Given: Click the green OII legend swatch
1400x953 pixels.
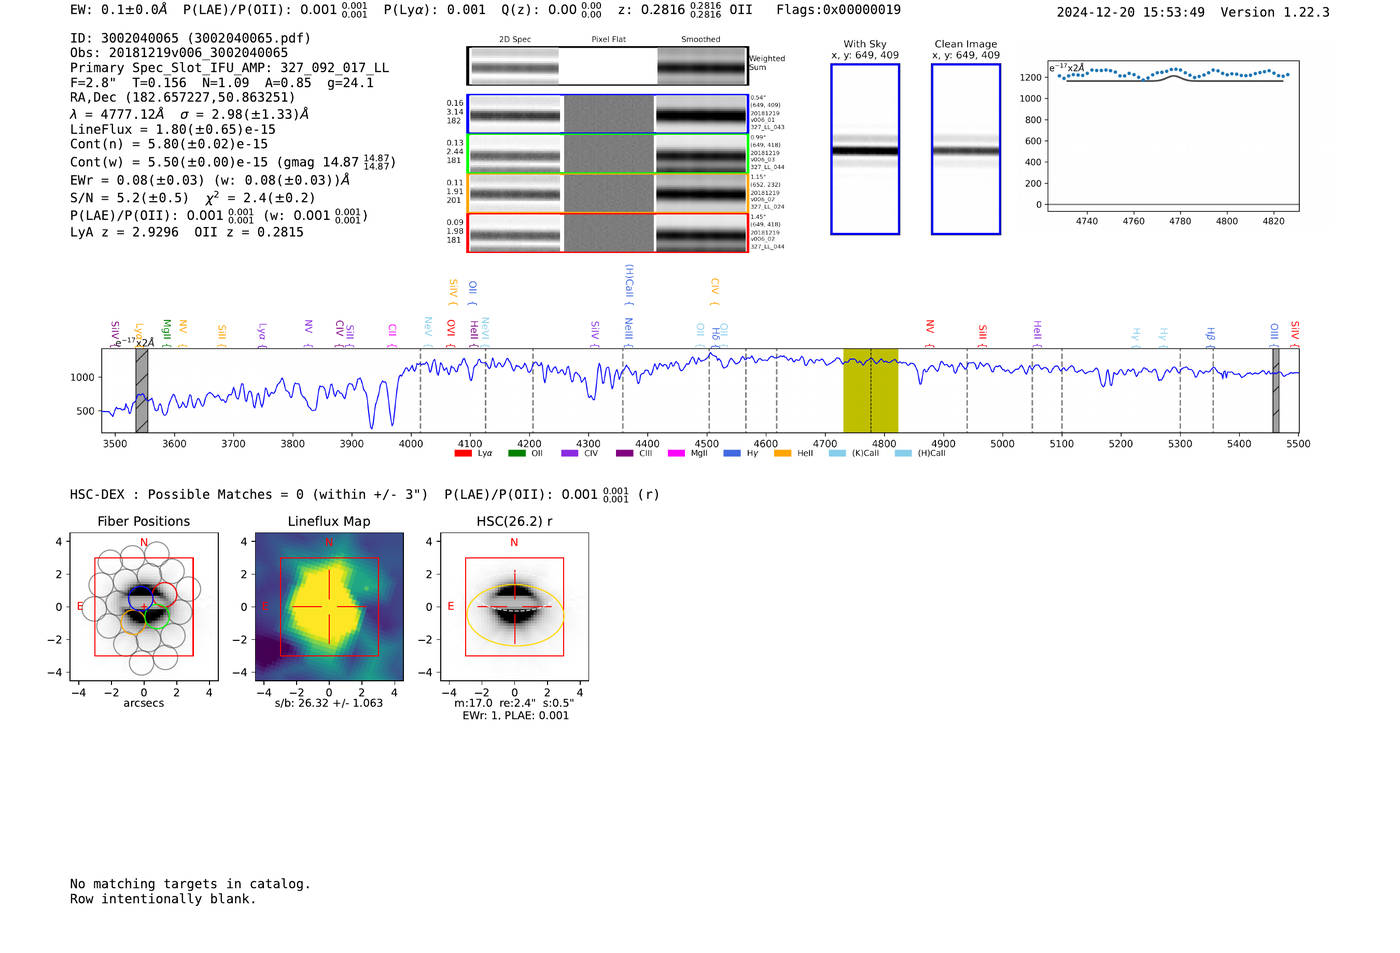Looking at the screenshot, I should point(516,454).
